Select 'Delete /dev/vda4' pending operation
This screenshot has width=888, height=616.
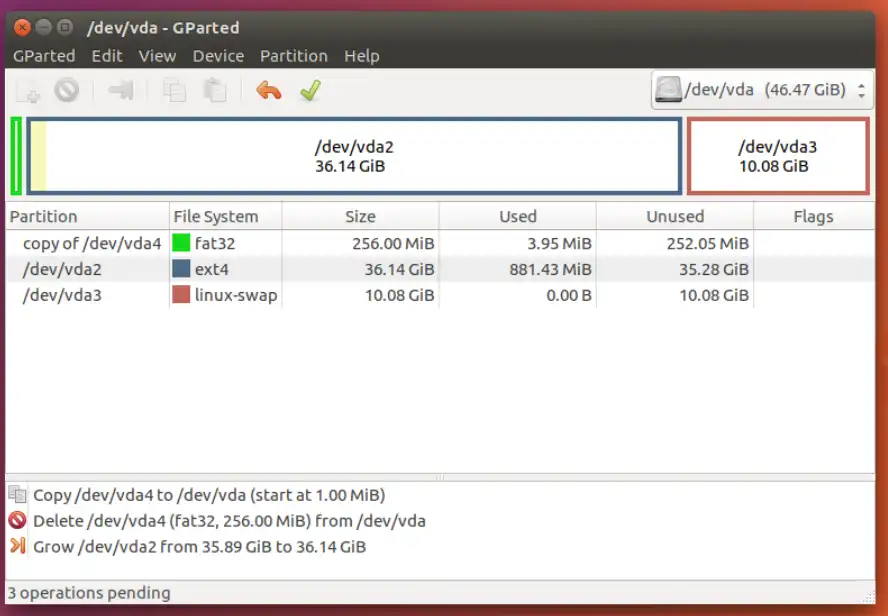[440, 520]
